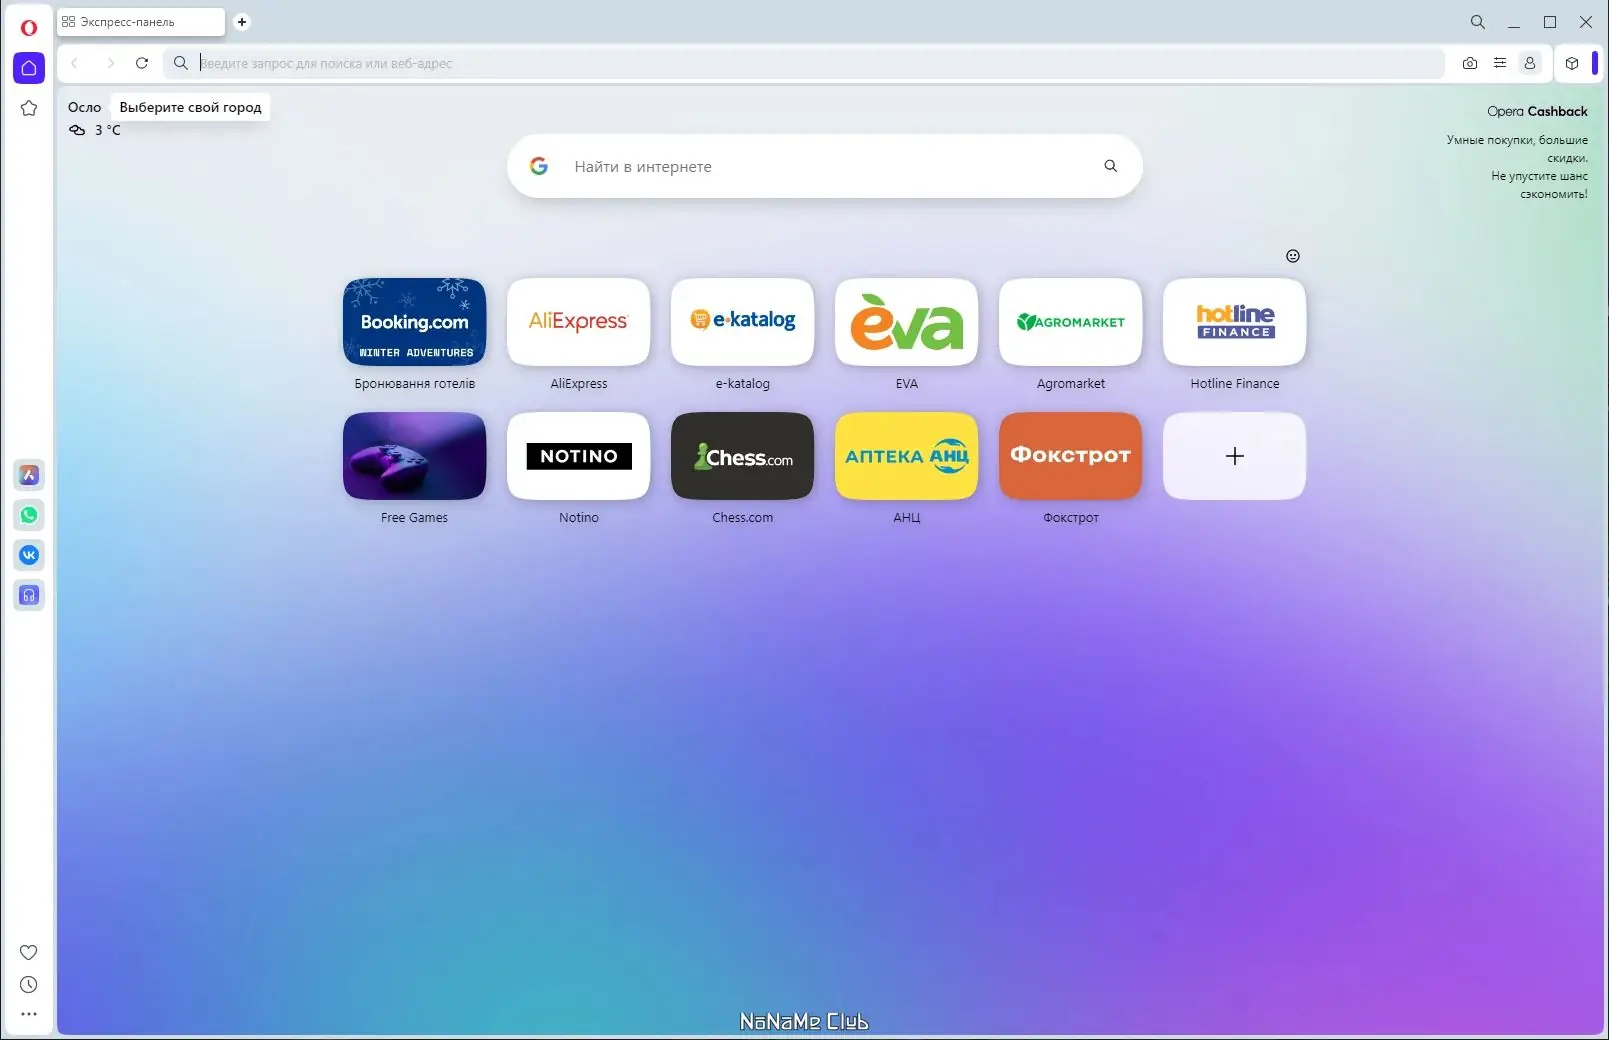Open the Hotline Finance speed dial tile
Screen dimensions: 1609x1040
(1235, 322)
